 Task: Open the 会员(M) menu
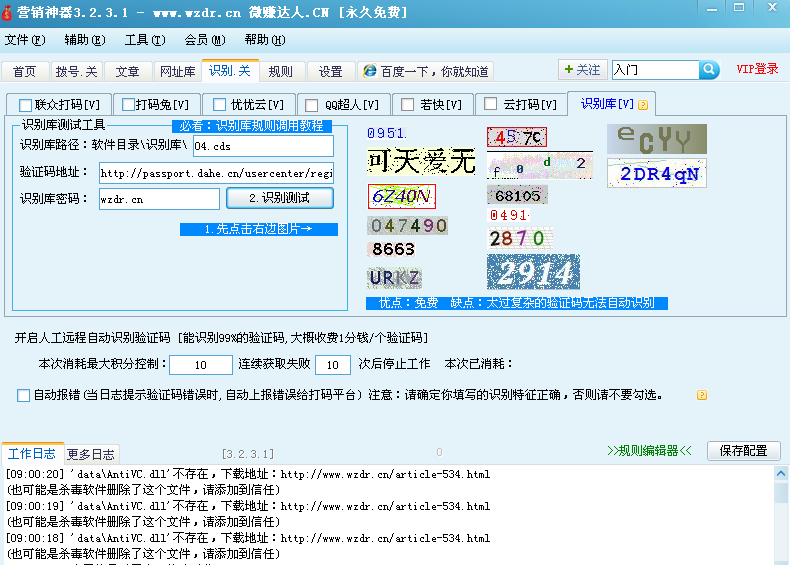tap(205, 40)
